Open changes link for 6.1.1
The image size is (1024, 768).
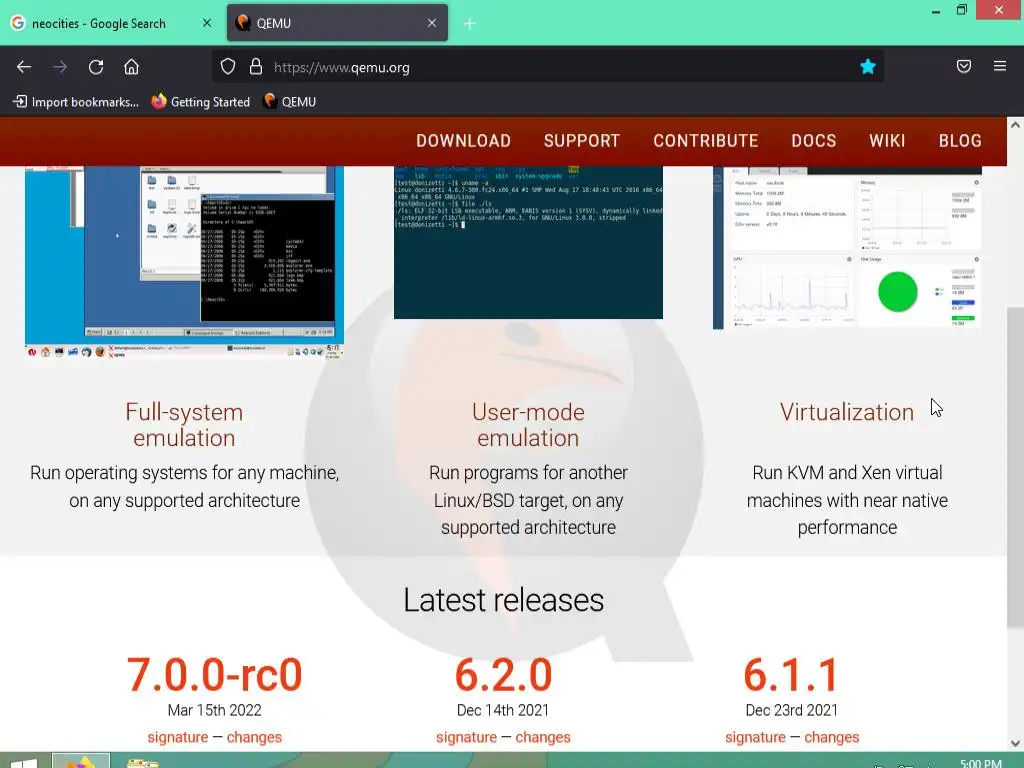click(831, 737)
